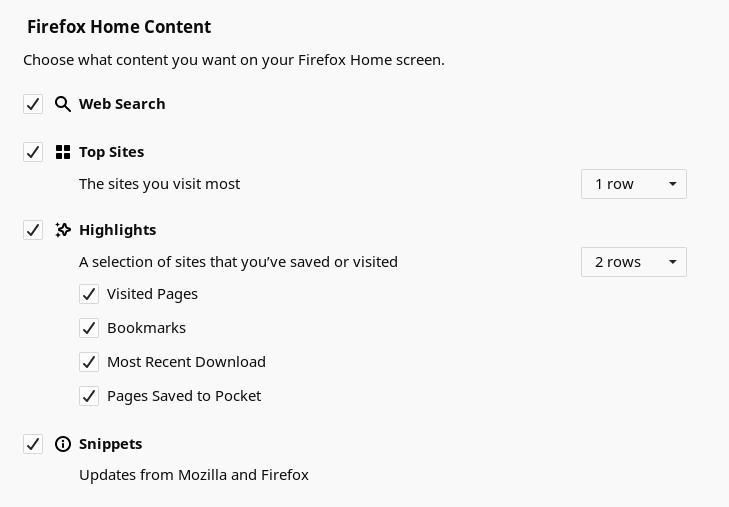Click the Top Sites grid icon
Image resolution: width=729 pixels, height=507 pixels.
[63, 152]
